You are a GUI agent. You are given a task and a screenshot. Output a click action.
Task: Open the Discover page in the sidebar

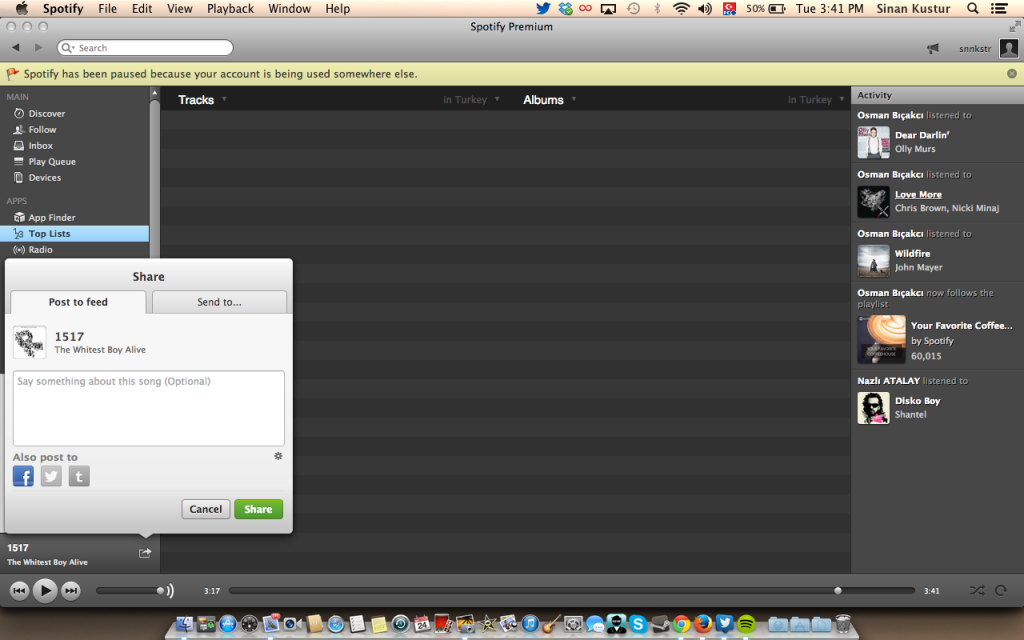(47, 113)
